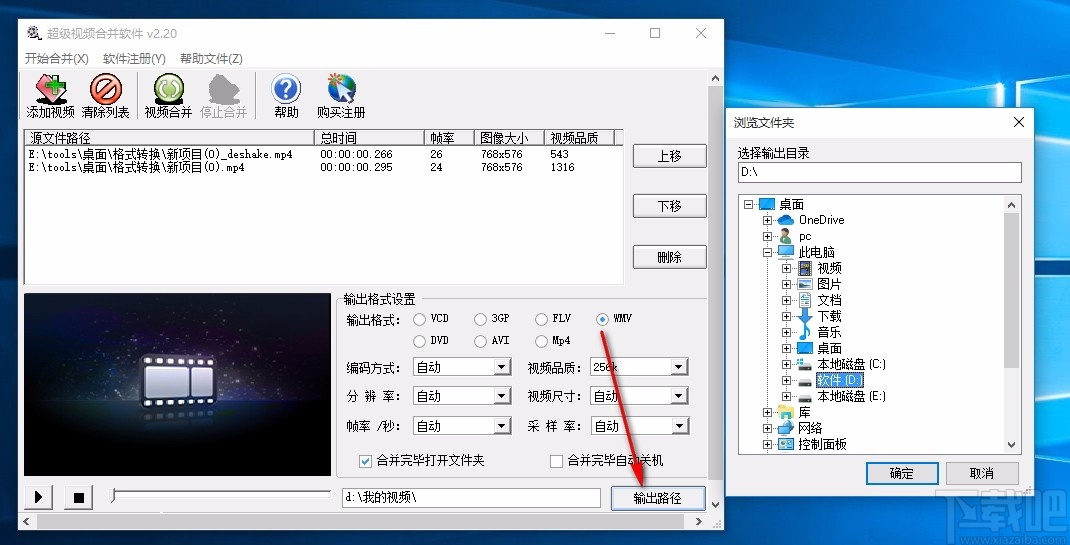Select the VCD output format
The width and height of the screenshot is (1070, 545).
[419, 319]
